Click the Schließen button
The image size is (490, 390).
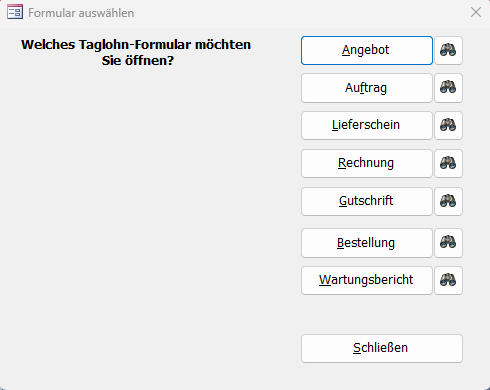(x=382, y=348)
